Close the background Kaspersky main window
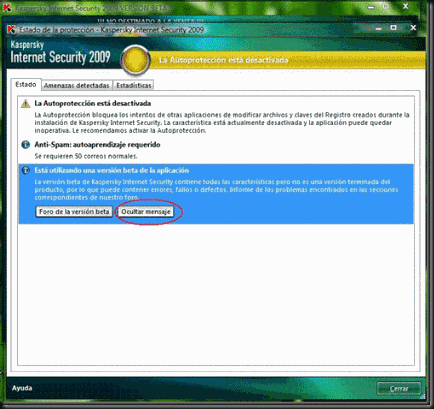The height and width of the screenshot is (409, 434). [405, 6]
